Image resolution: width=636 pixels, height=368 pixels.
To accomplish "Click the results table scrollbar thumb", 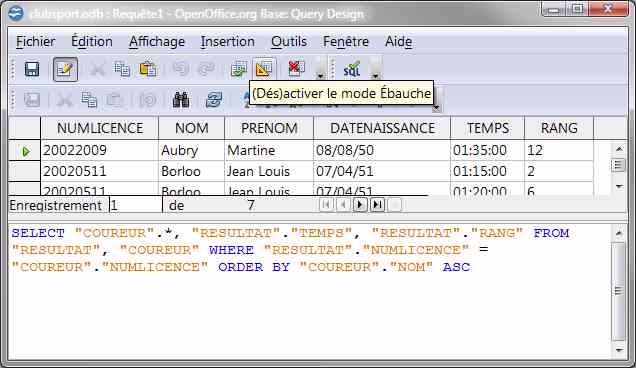I will 619,166.
